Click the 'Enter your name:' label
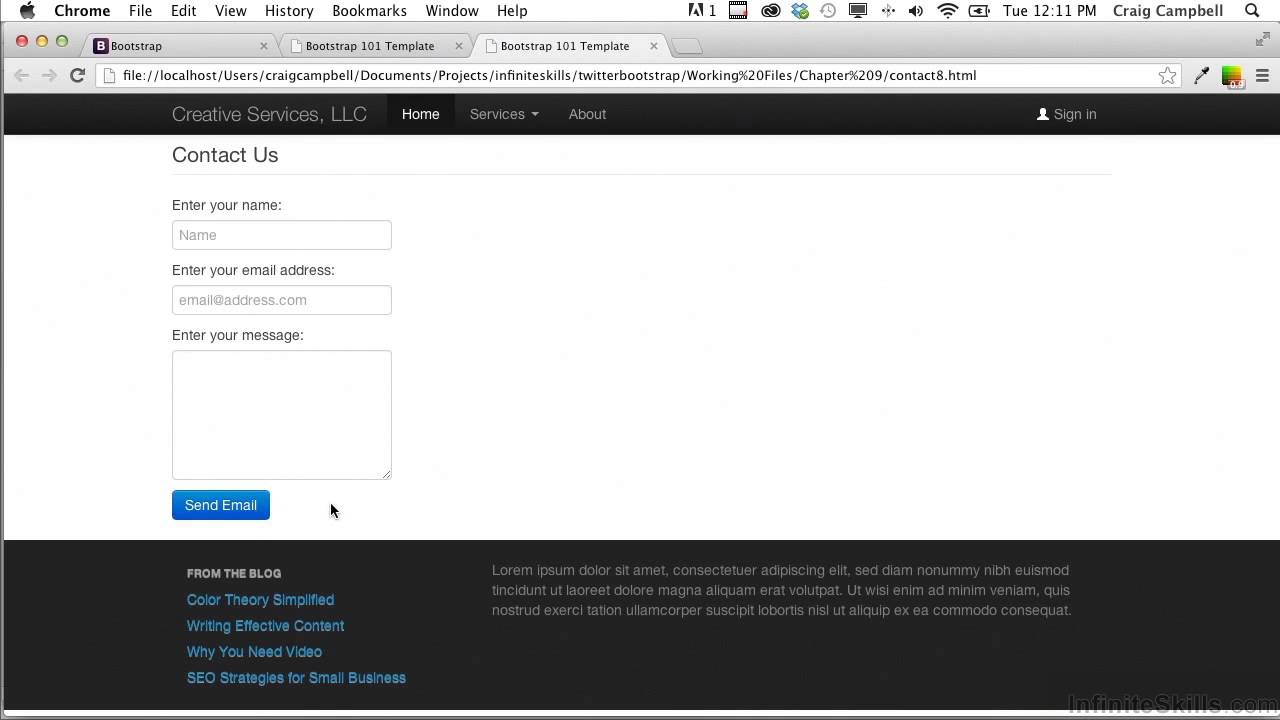 pos(227,205)
